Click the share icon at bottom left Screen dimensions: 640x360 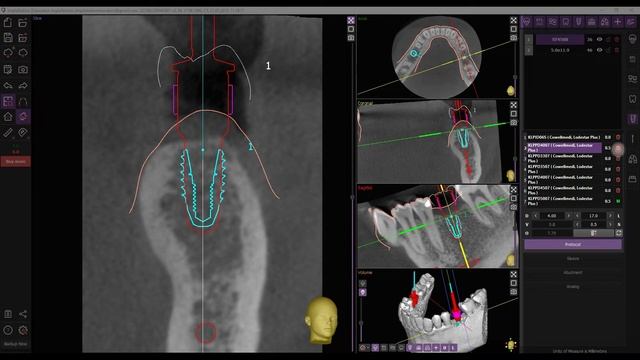point(23,314)
